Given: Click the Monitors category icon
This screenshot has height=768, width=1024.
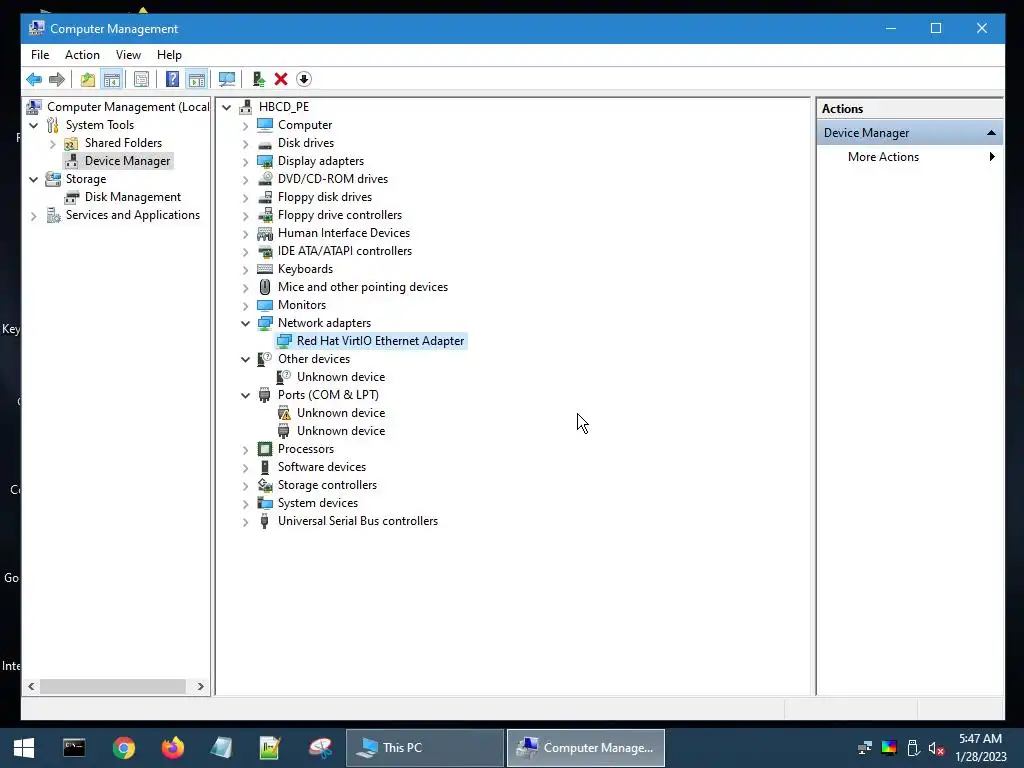Looking at the screenshot, I should click(264, 305).
